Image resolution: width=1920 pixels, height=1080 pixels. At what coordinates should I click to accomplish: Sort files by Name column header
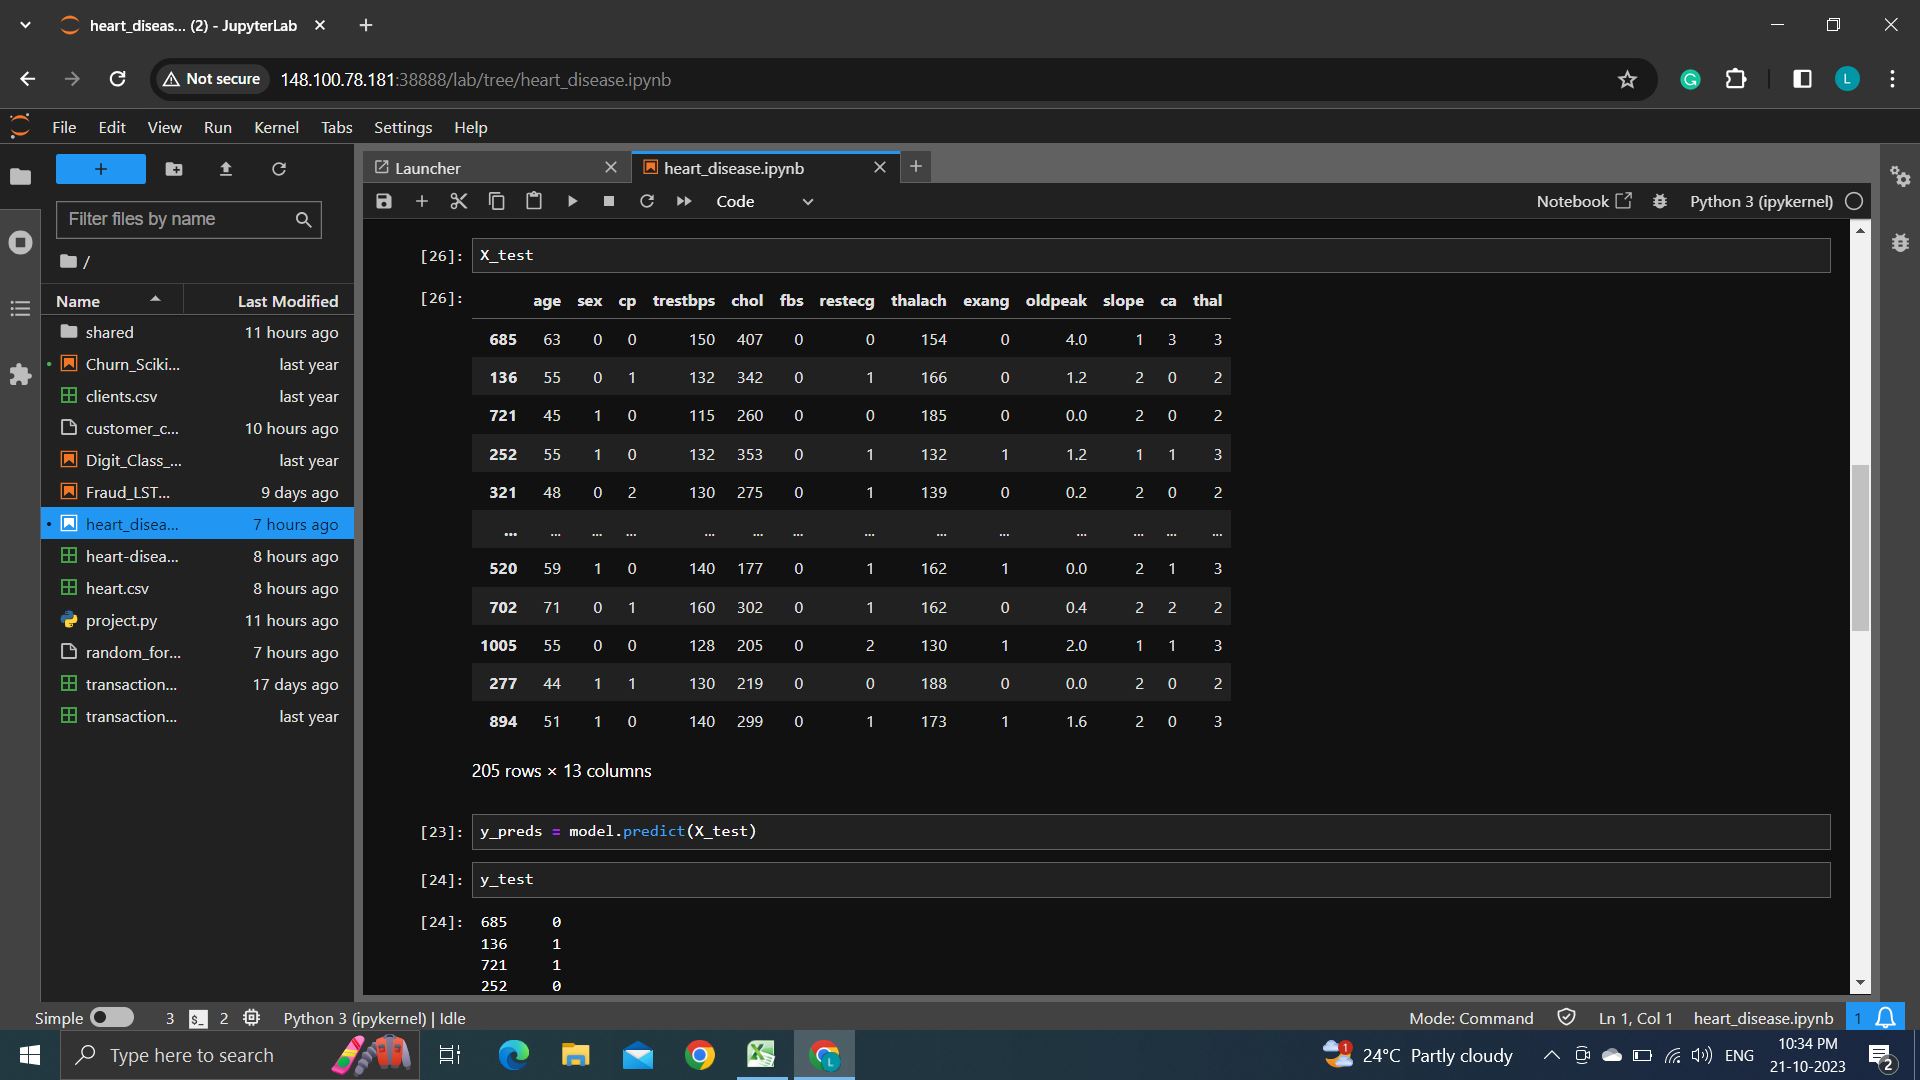78,301
